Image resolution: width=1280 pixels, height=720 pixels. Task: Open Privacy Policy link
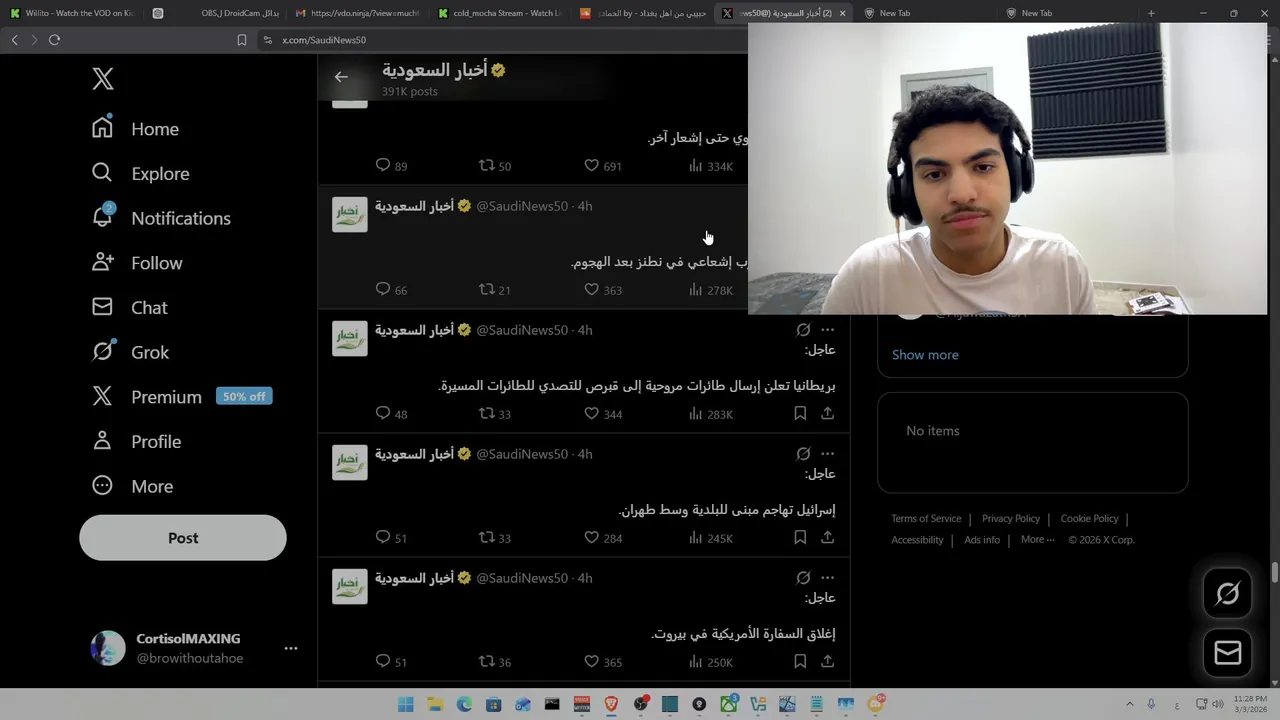(1011, 518)
